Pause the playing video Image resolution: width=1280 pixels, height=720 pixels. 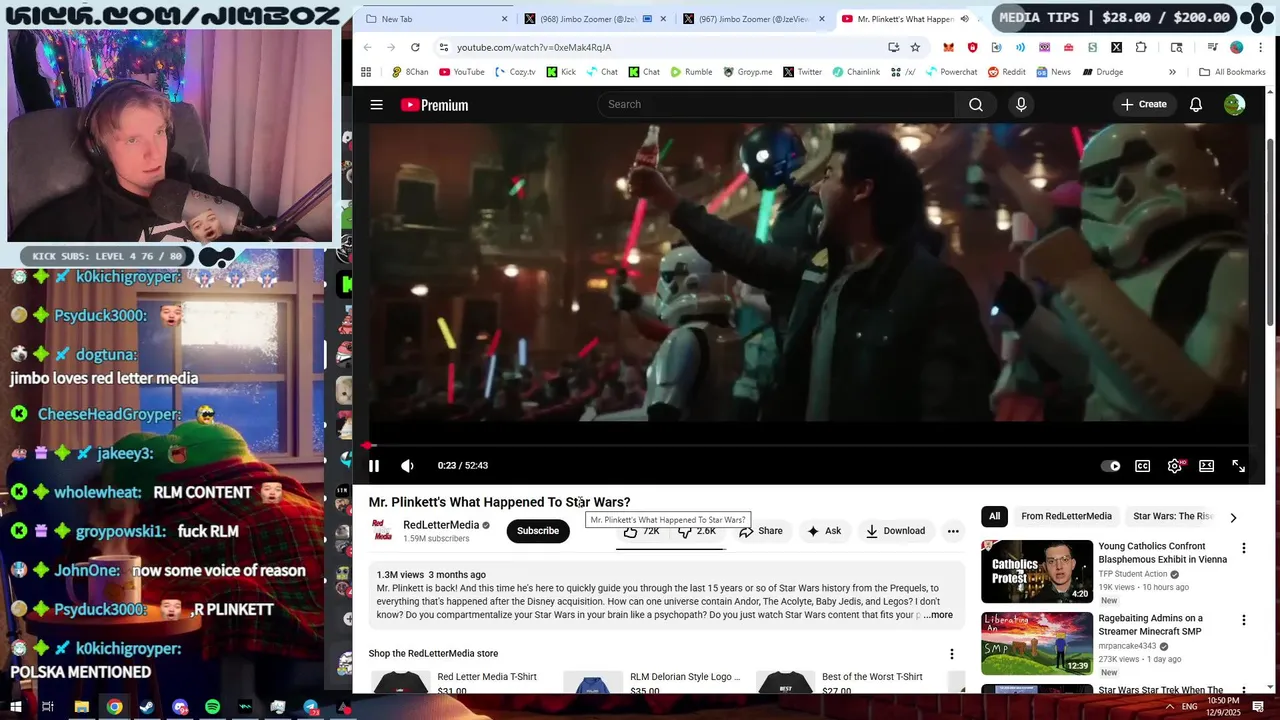click(374, 466)
